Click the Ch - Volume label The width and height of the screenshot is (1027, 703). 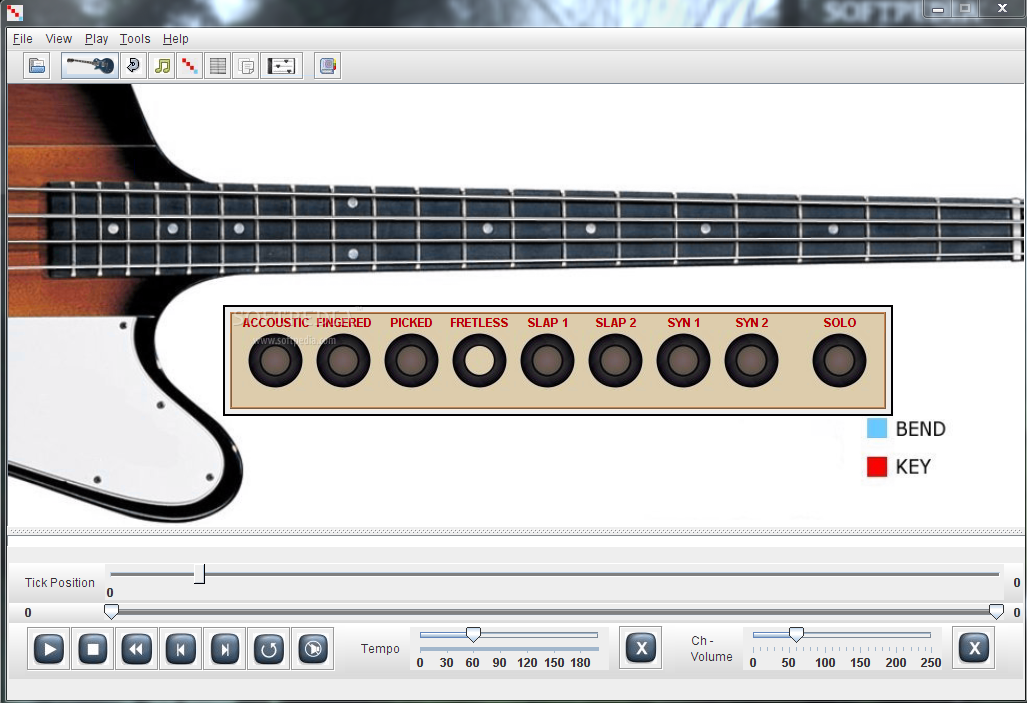tap(711, 649)
